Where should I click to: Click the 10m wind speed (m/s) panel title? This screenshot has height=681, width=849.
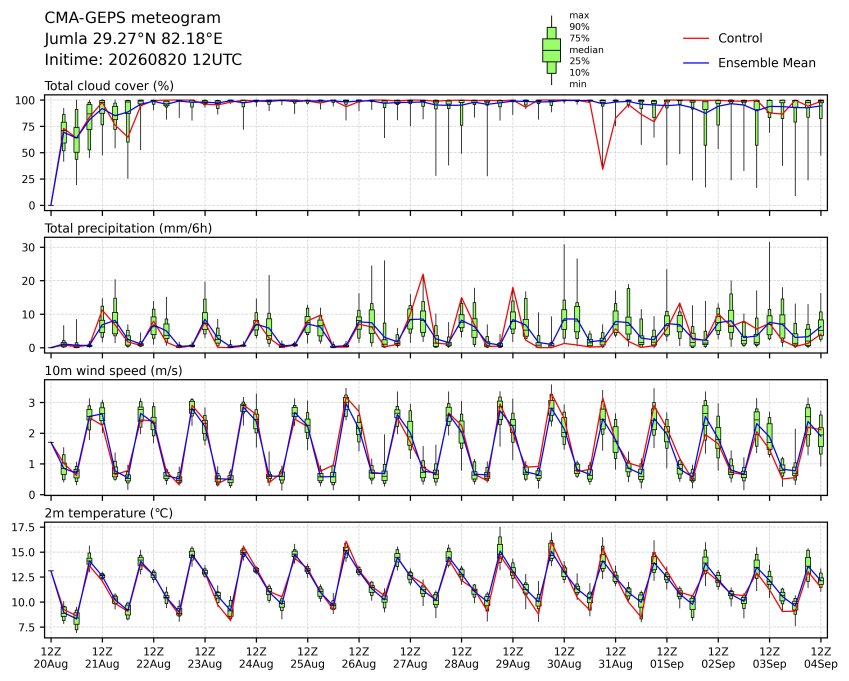[113, 371]
